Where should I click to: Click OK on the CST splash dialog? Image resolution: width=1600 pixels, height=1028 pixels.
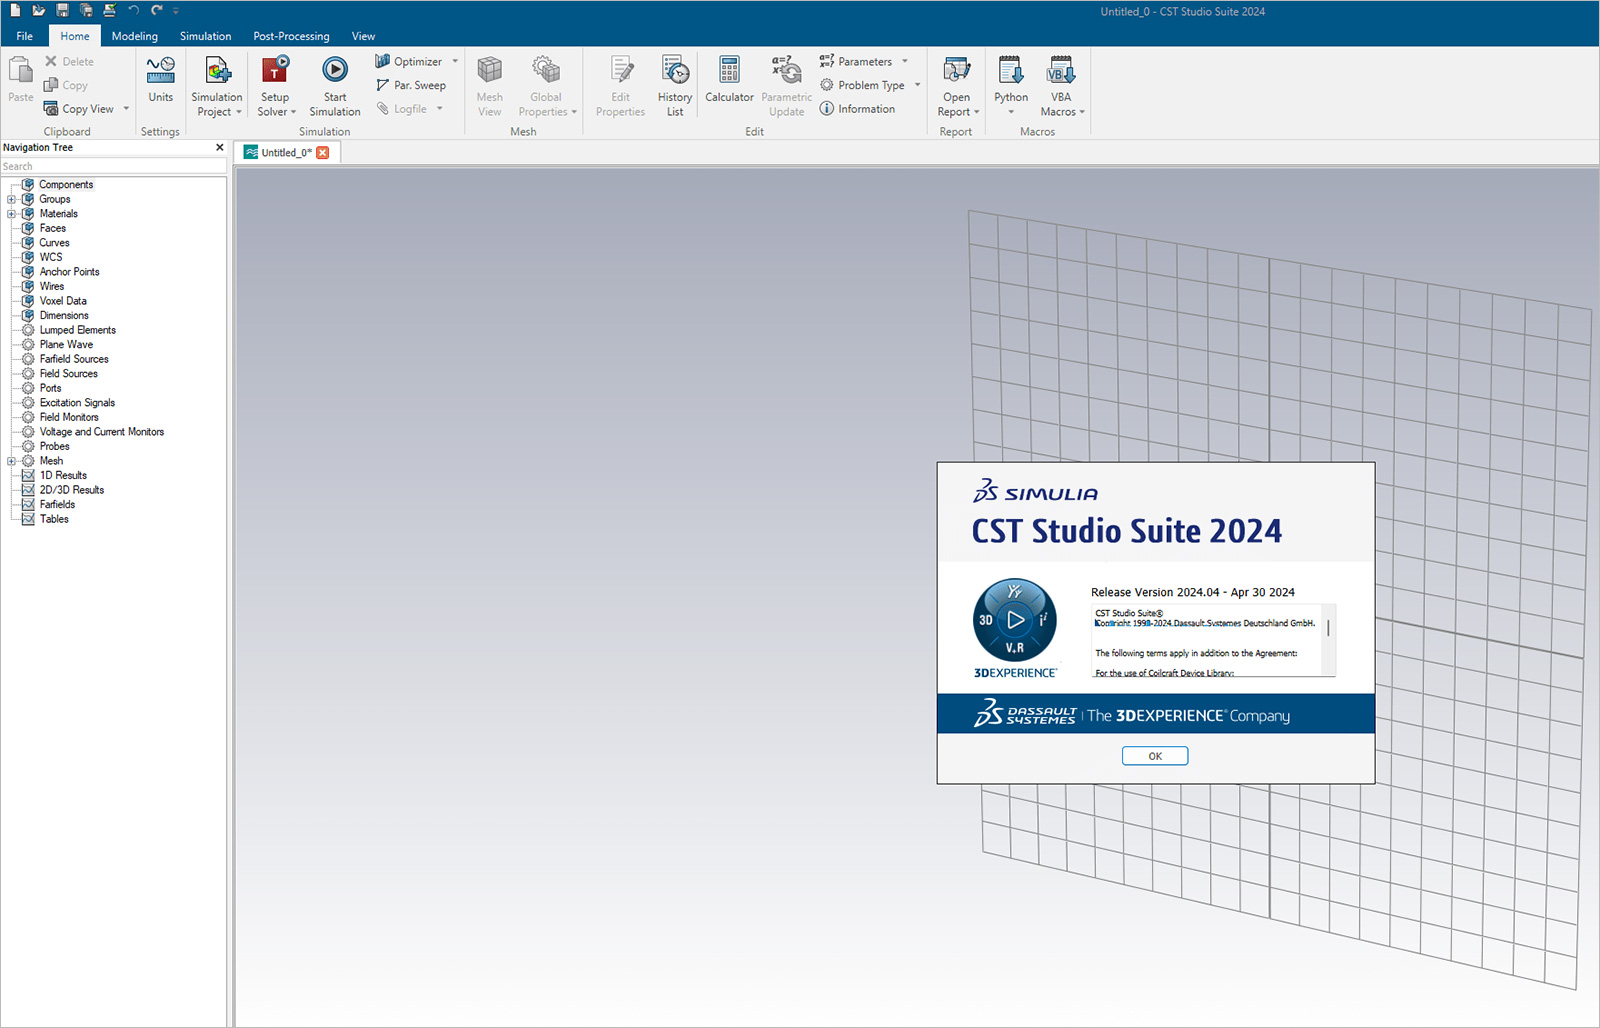[x=1154, y=755]
